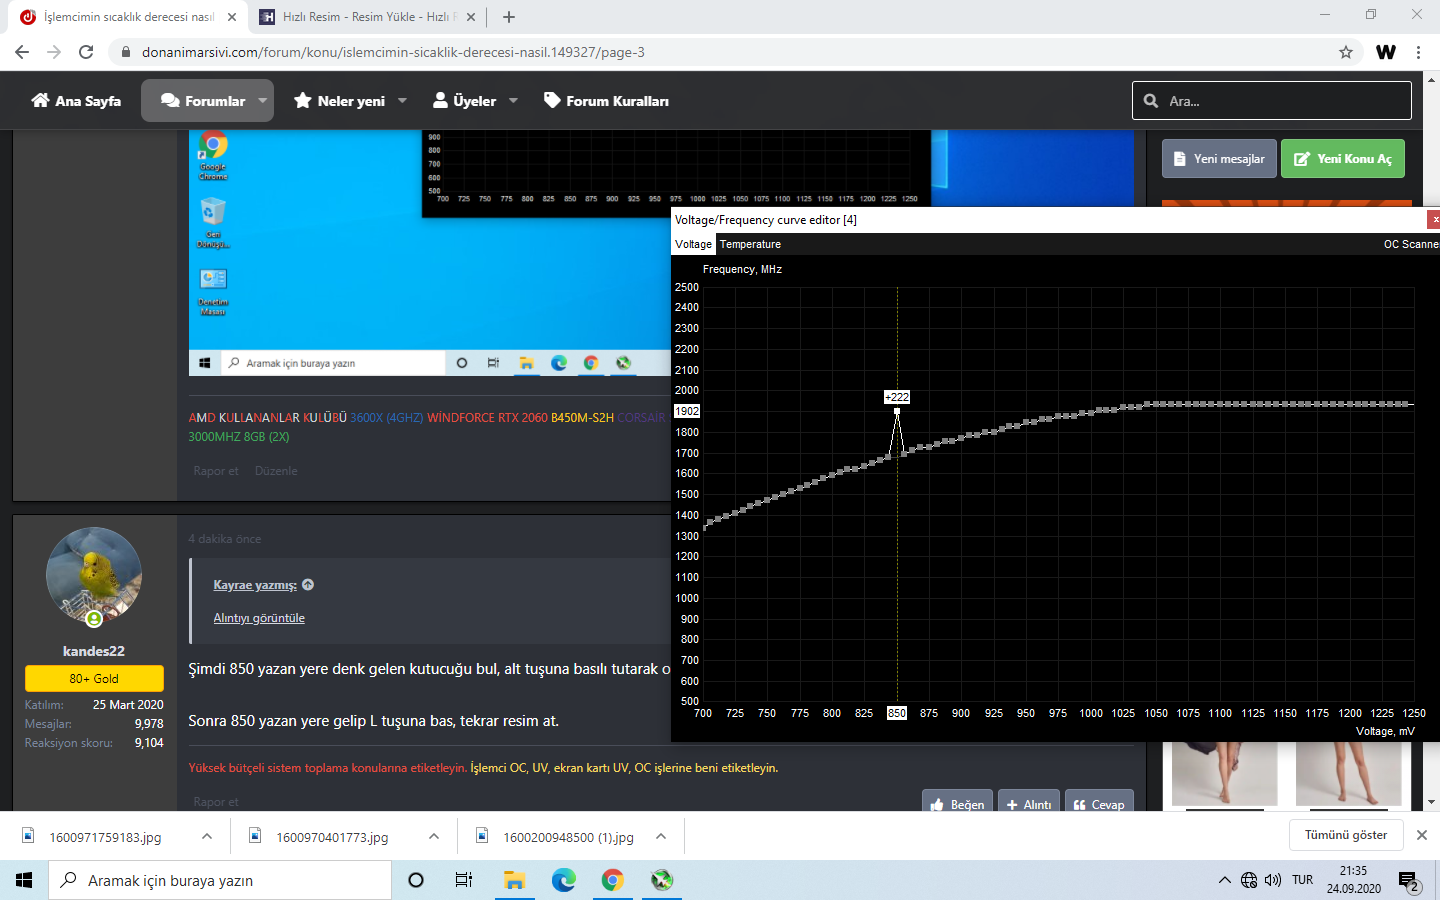The height and width of the screenshot is (900, 1440).
Task: Close the downloads bar with X
Action: click(1422, 835)
